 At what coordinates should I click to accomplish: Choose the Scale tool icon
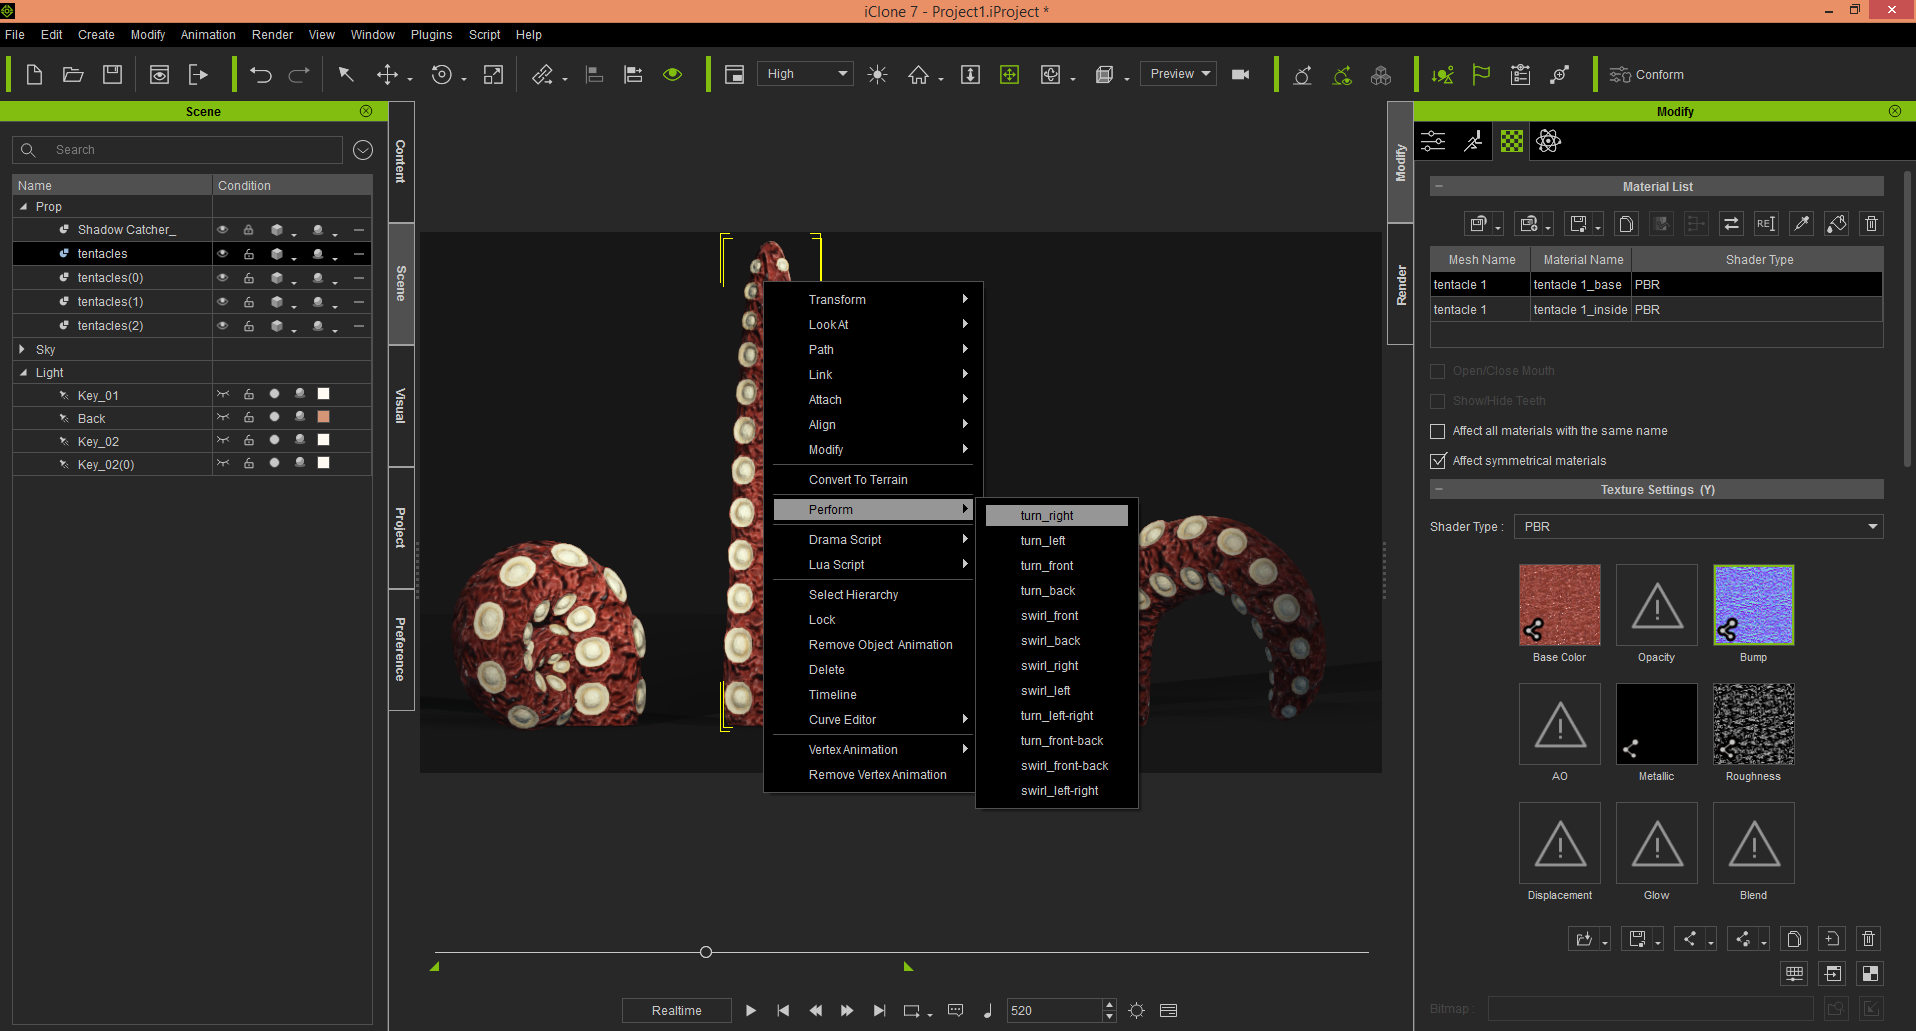(x=493, y=74)
